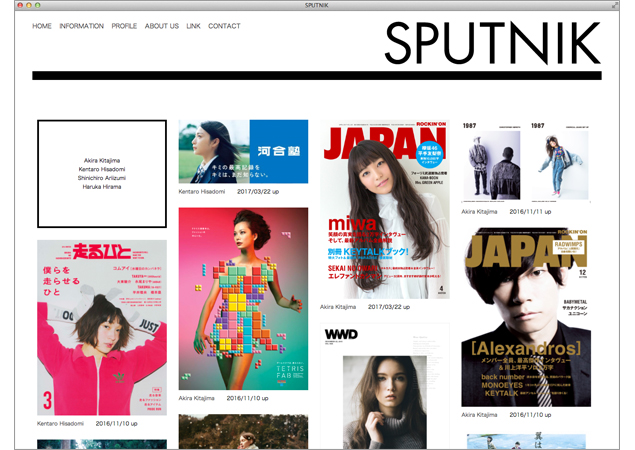Open the autumn forest photo thumbnail

pos(243,431)
